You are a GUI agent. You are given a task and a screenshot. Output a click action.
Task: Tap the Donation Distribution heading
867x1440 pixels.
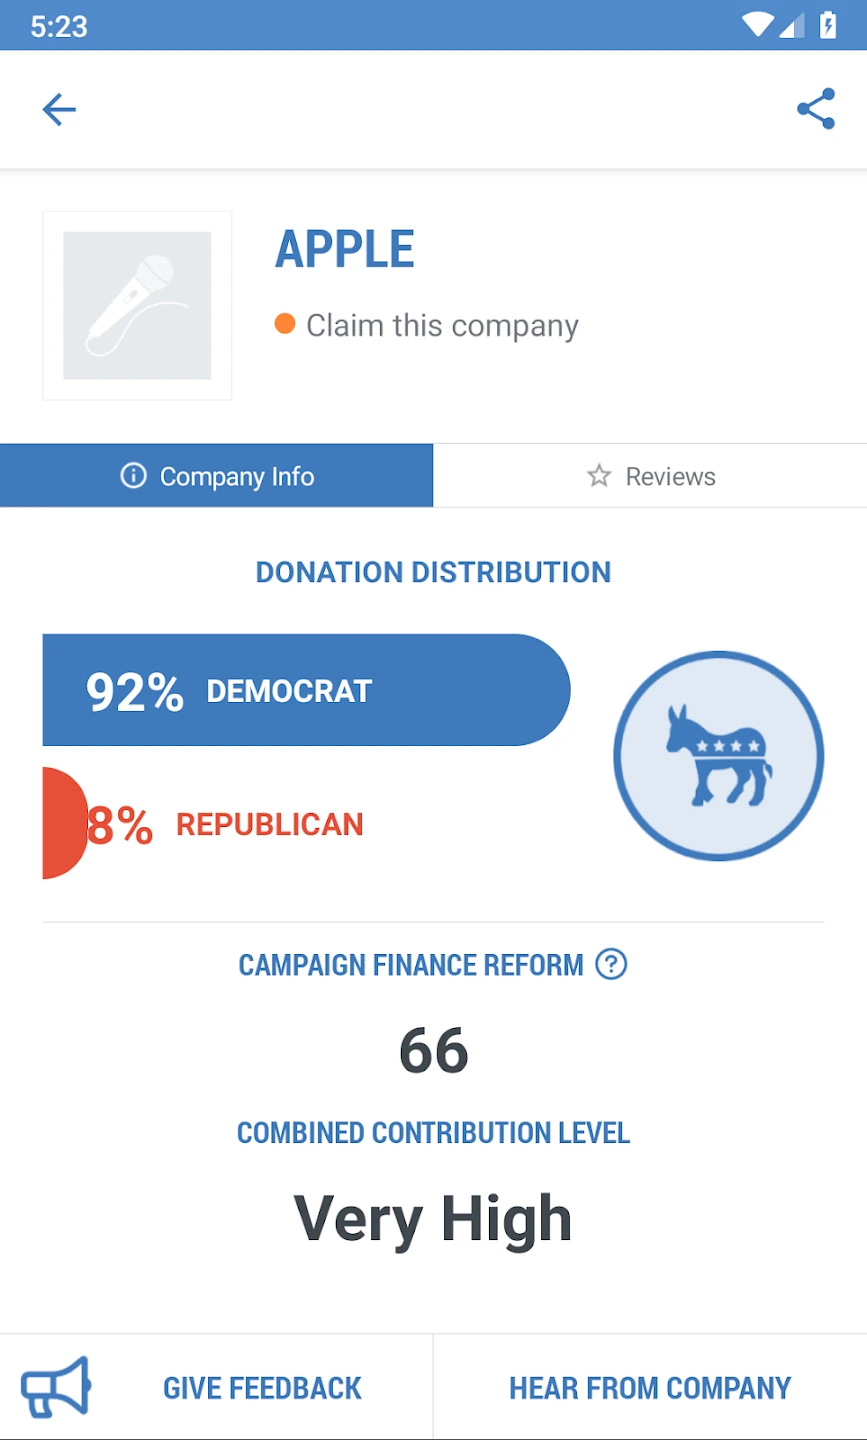(433, 572)
